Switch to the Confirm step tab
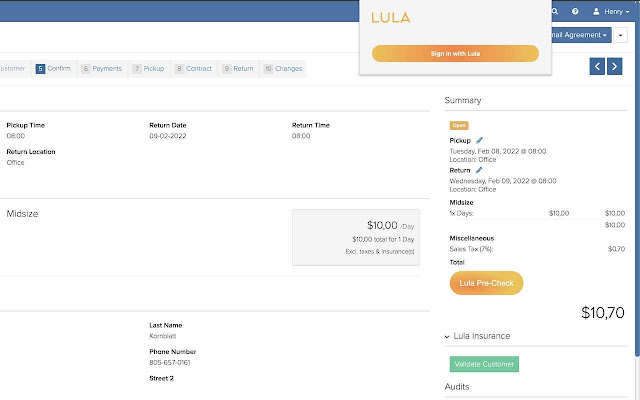The image size is (640, 400). coord(53,69)
